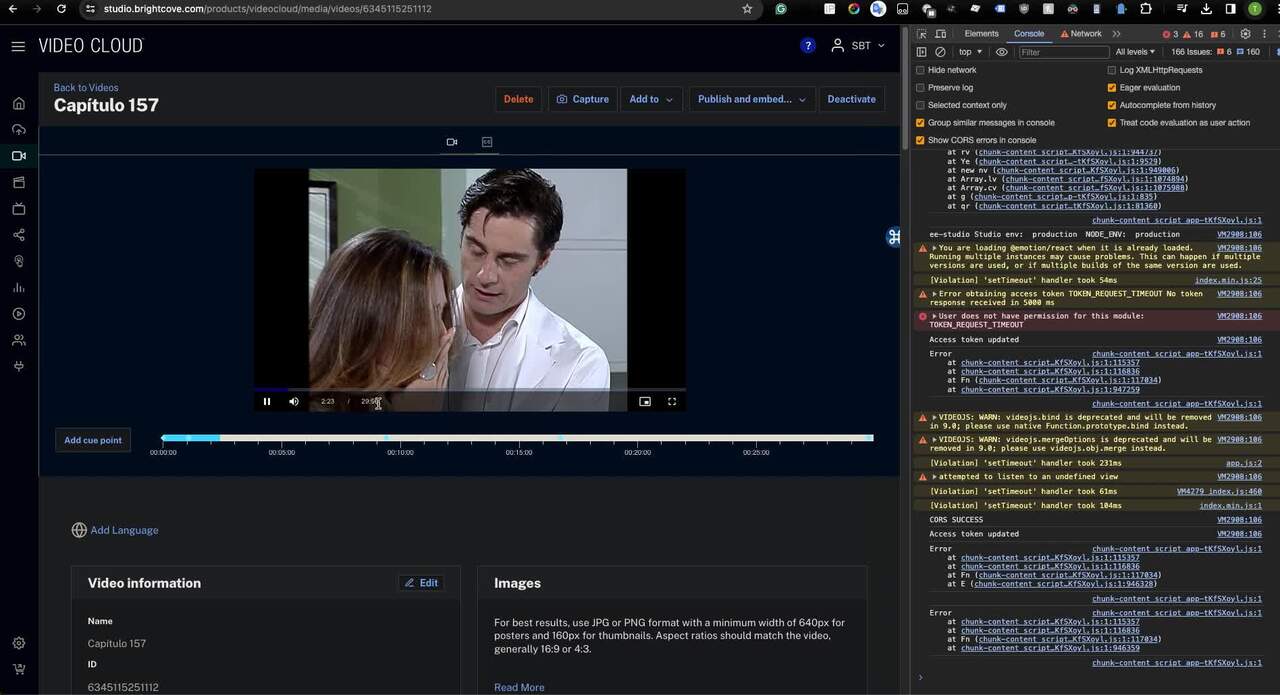Go Back to Videos

point(86,88)
